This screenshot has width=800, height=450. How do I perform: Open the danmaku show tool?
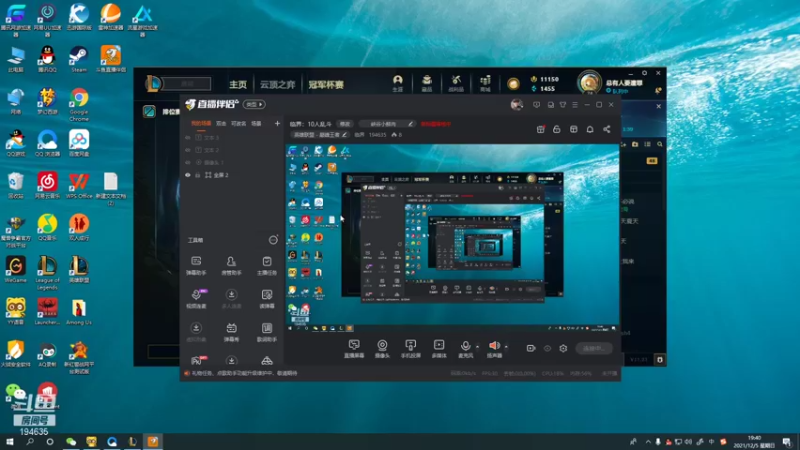(231, 332)
